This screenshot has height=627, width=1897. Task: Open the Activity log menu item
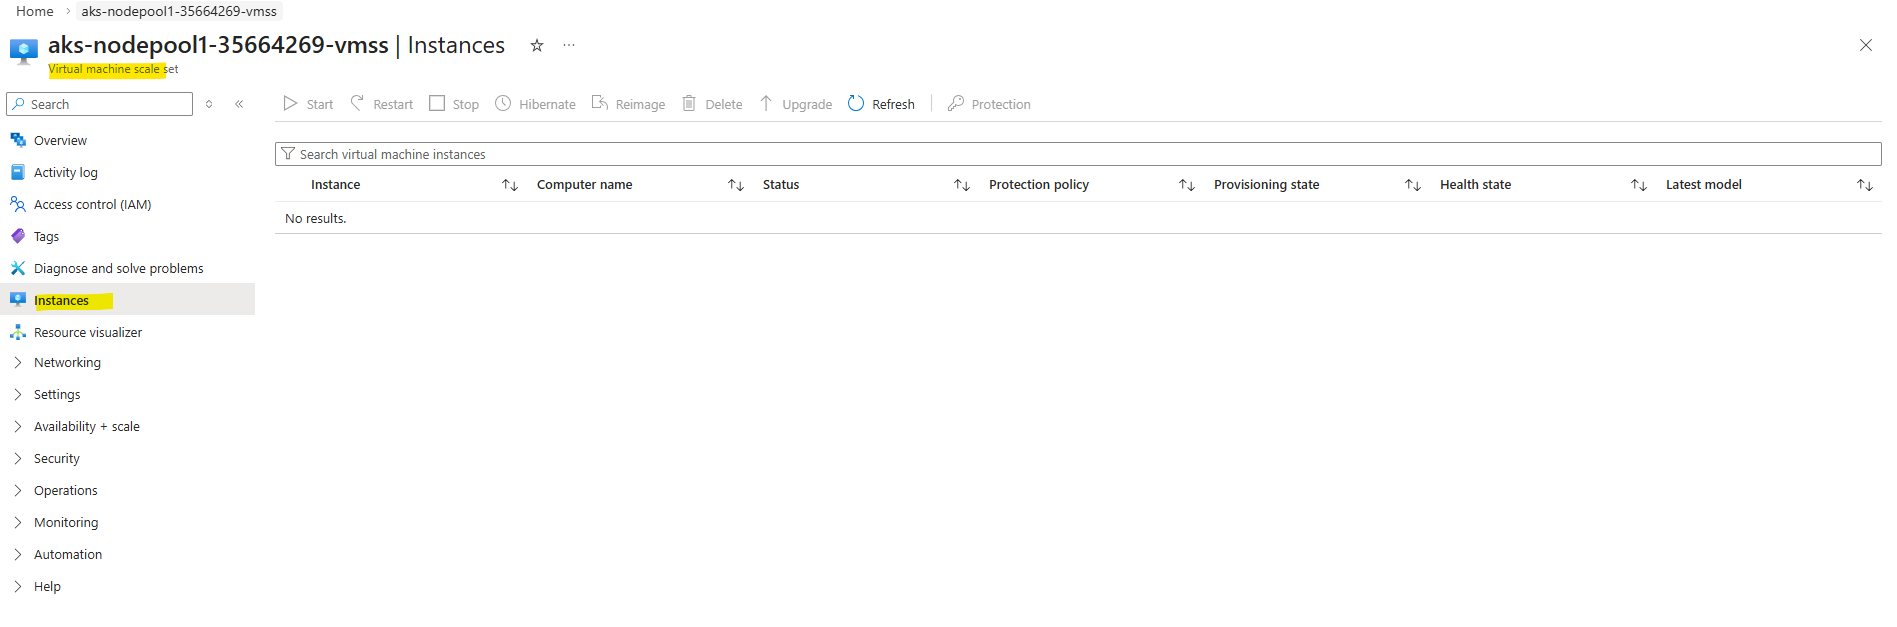pos(66,173)
